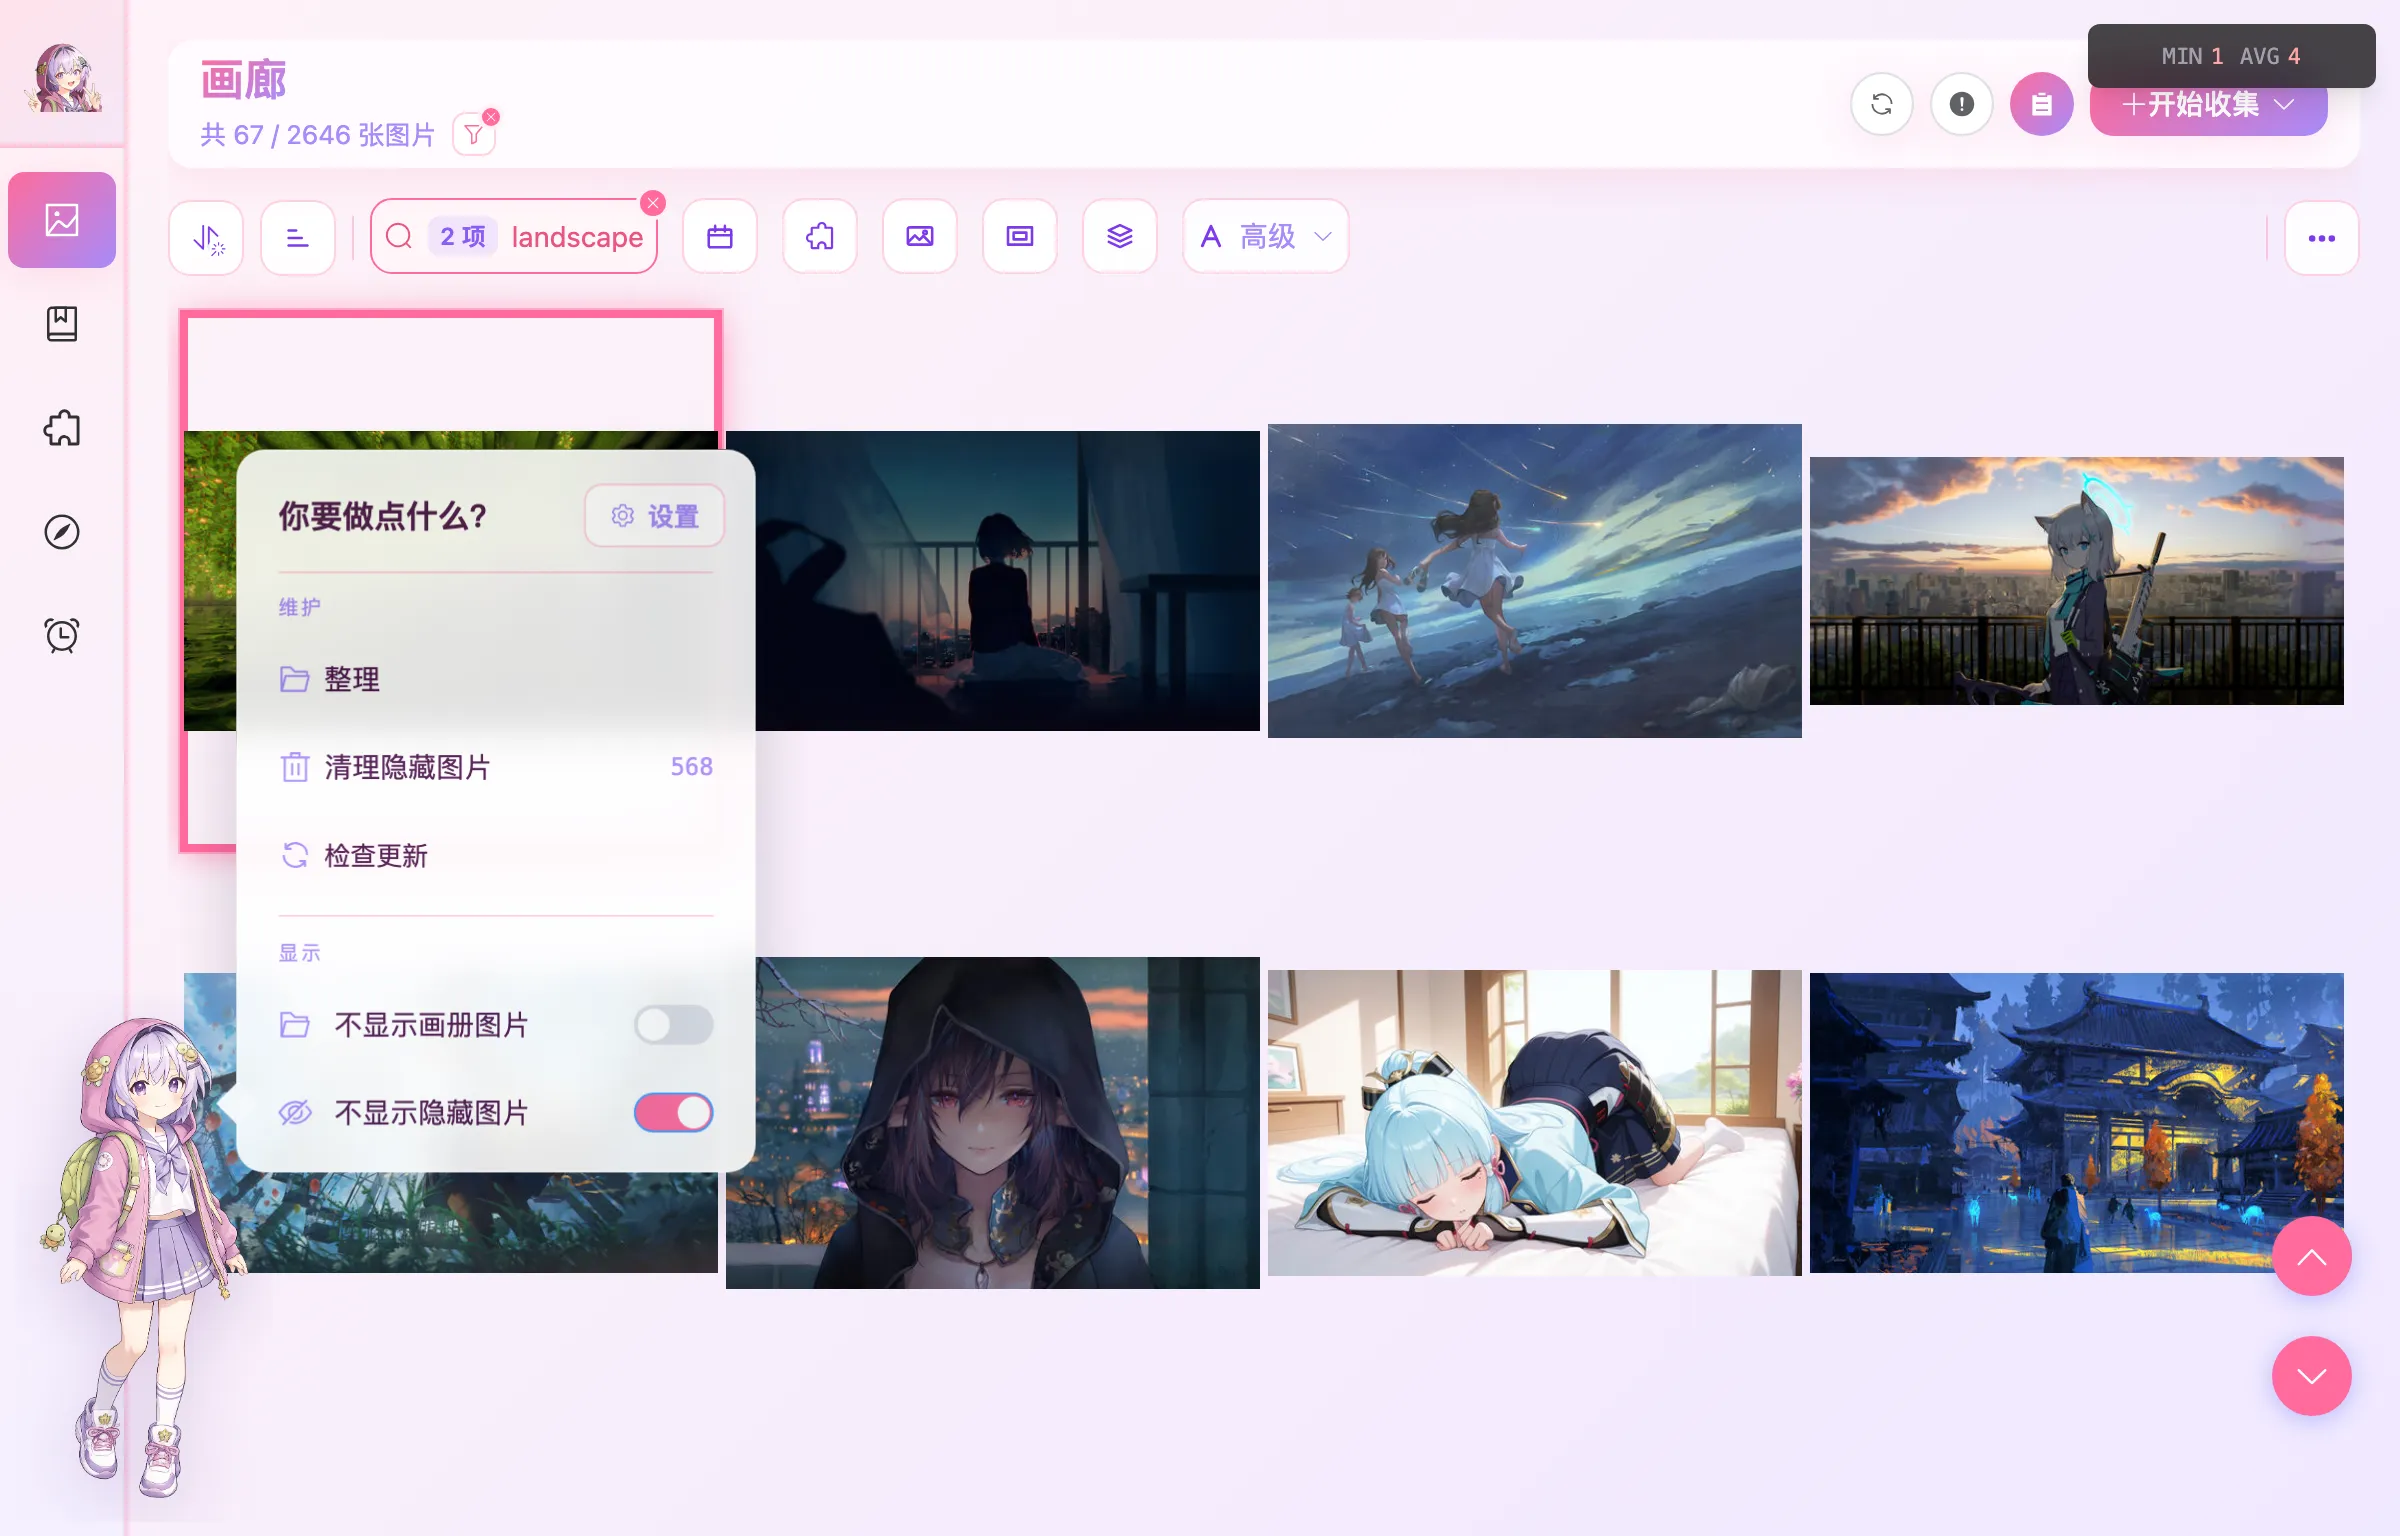Open the pink clipboard icon button

(2042, 104)
